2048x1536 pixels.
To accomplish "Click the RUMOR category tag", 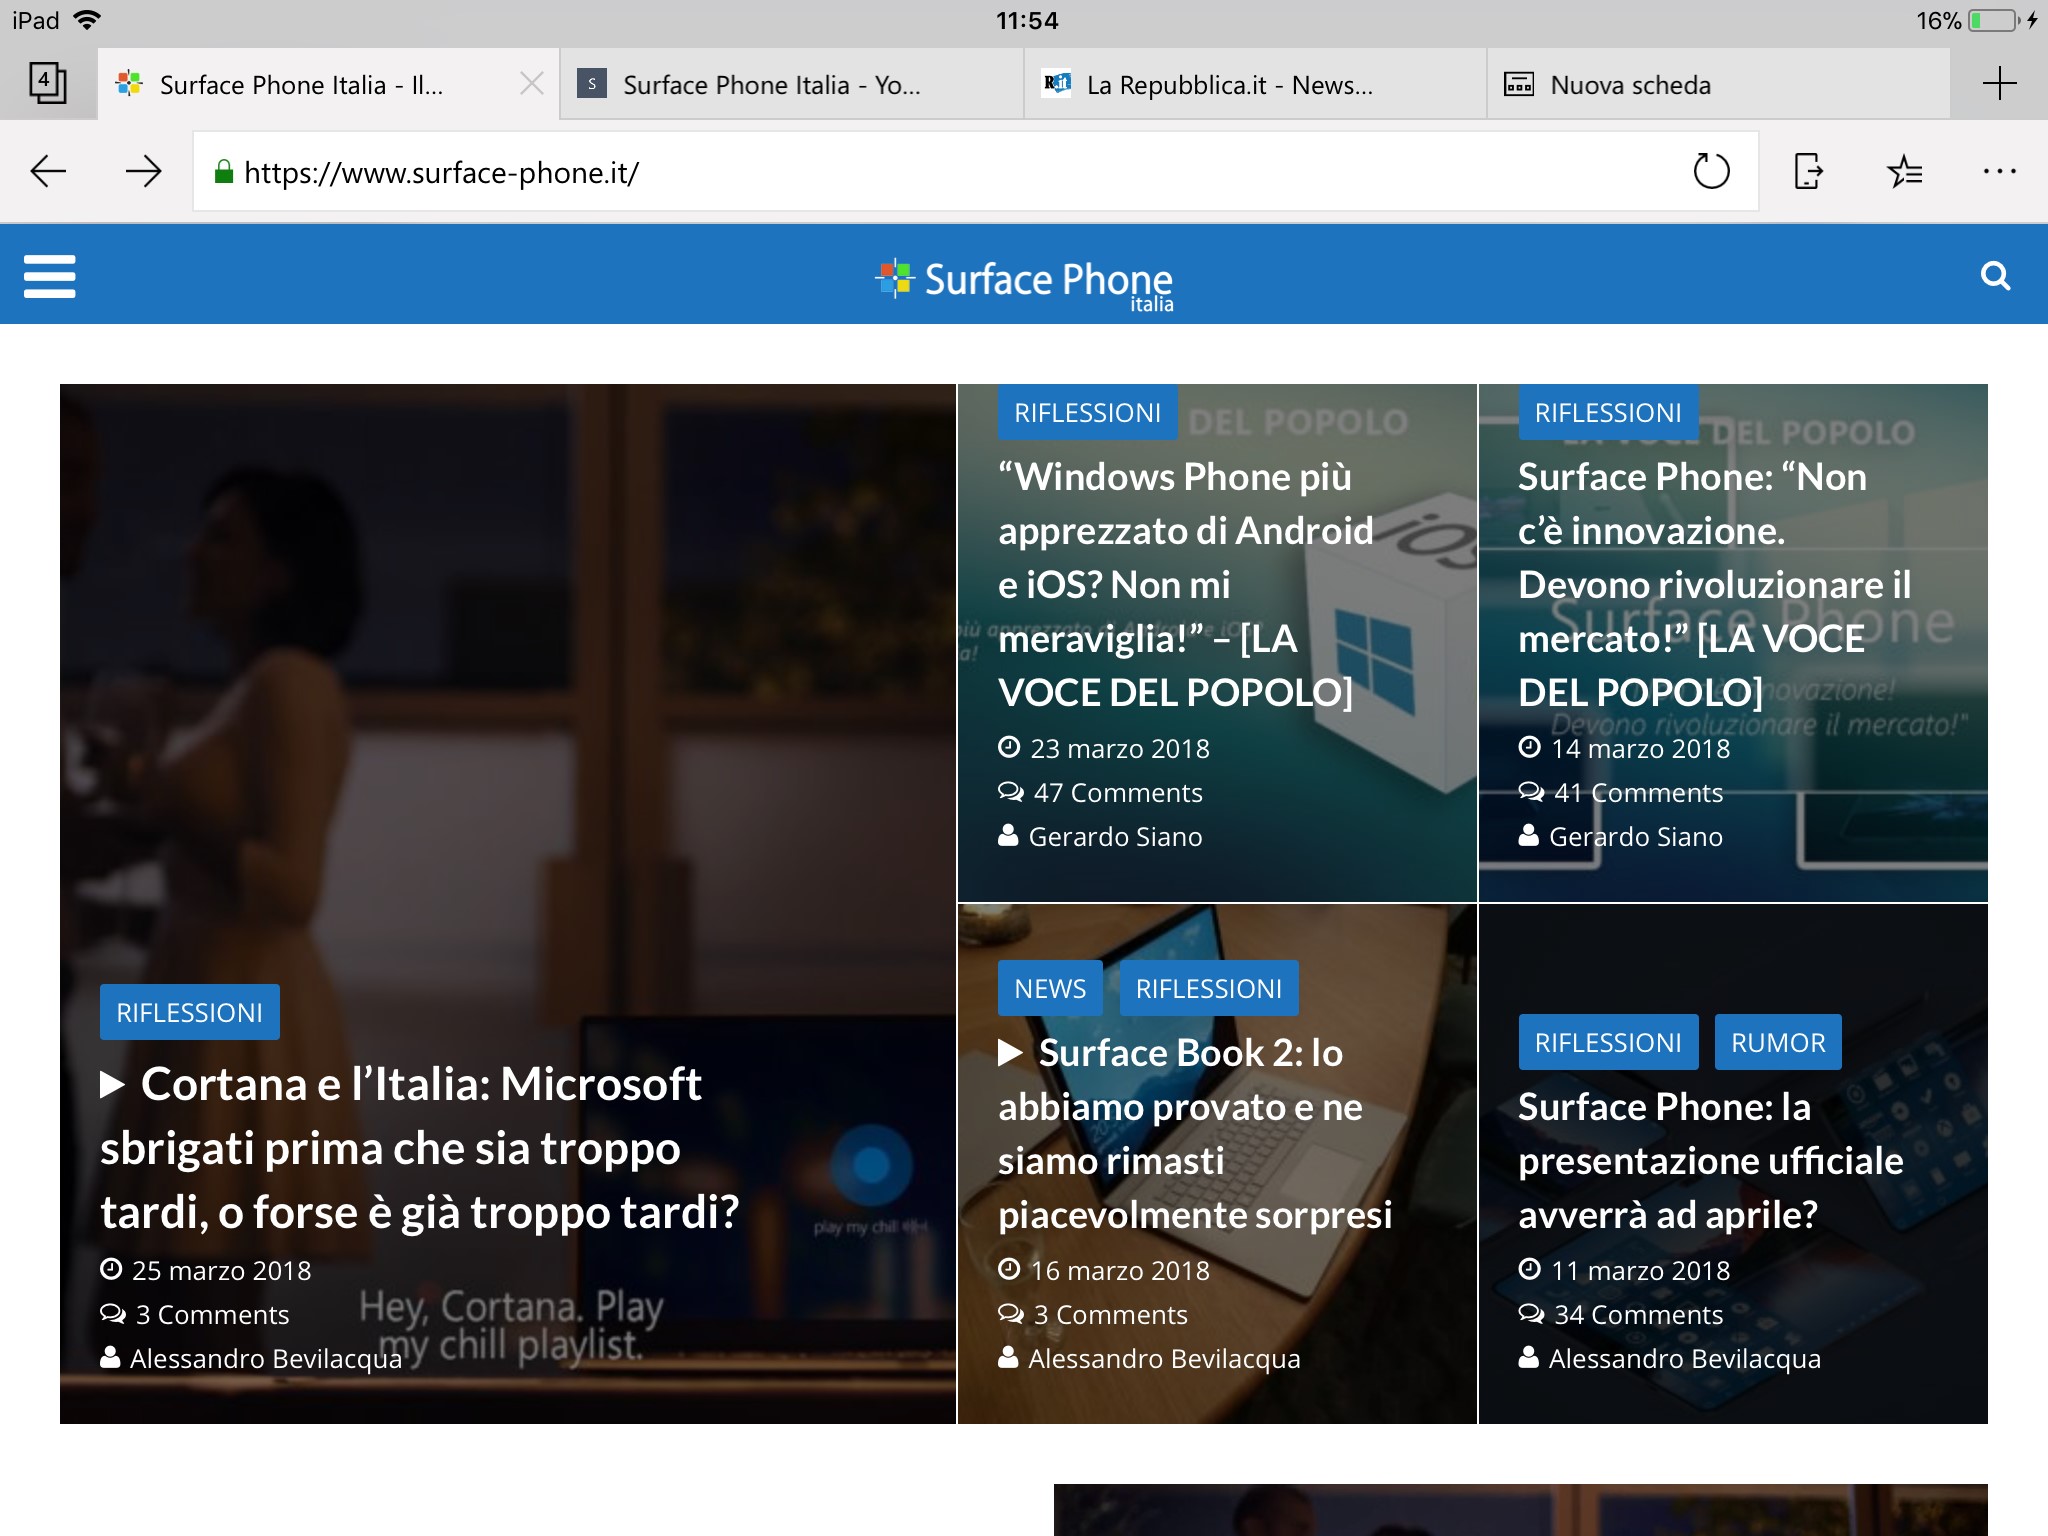I will point(1778,1043).
